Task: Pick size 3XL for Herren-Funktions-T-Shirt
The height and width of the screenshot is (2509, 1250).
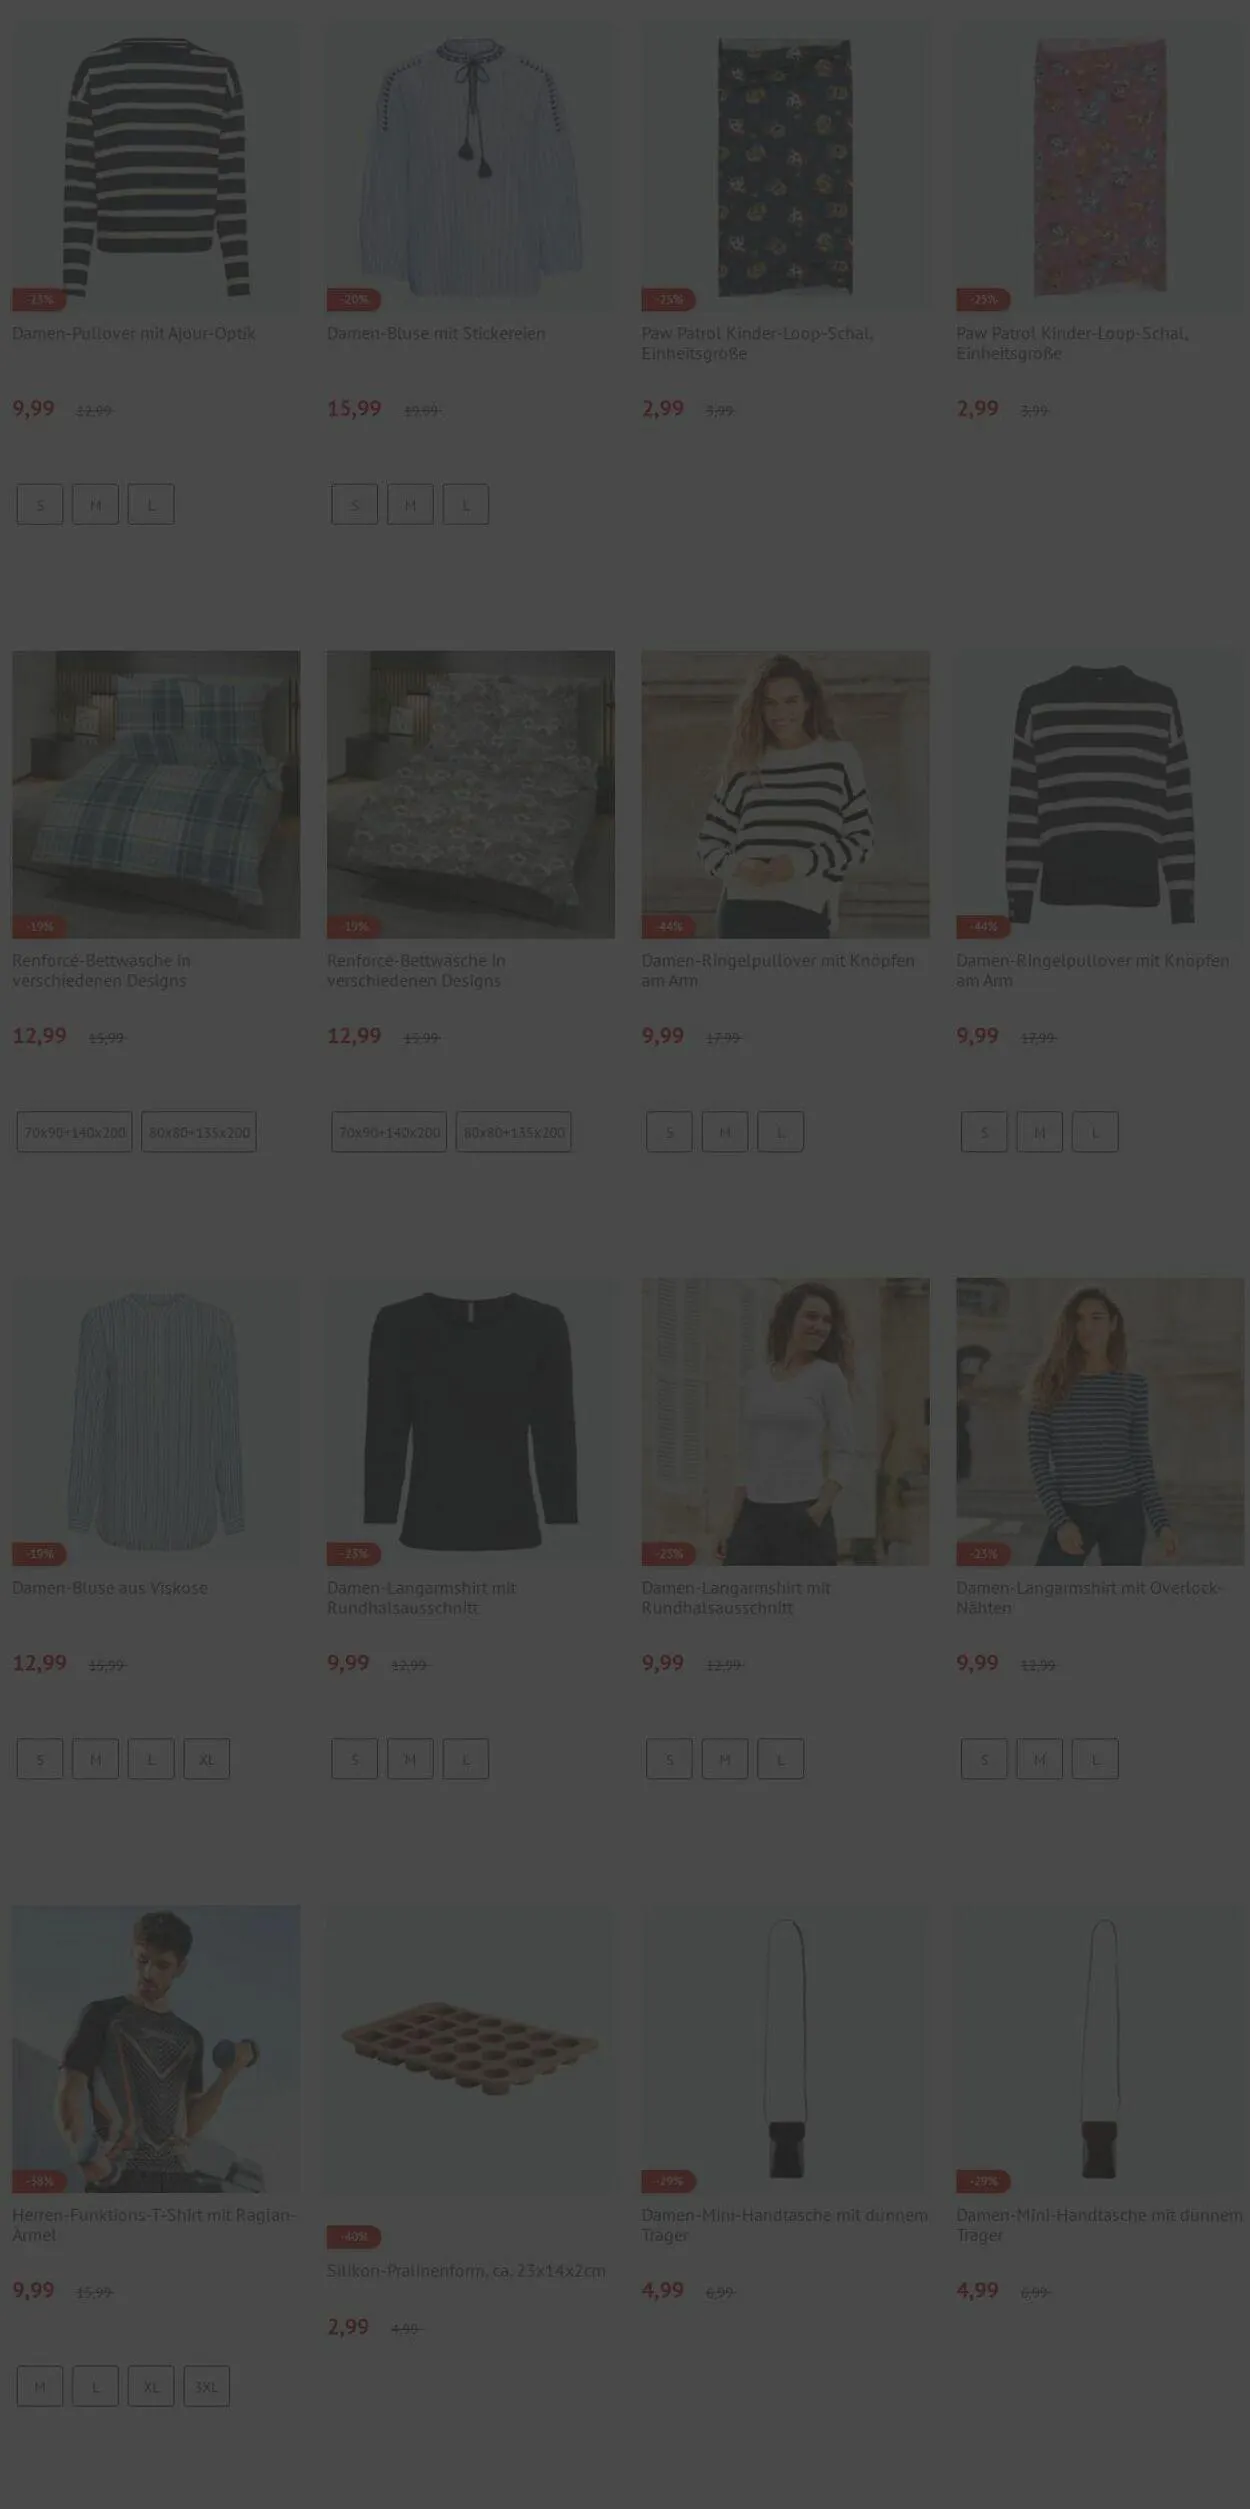Action: 206,2386
